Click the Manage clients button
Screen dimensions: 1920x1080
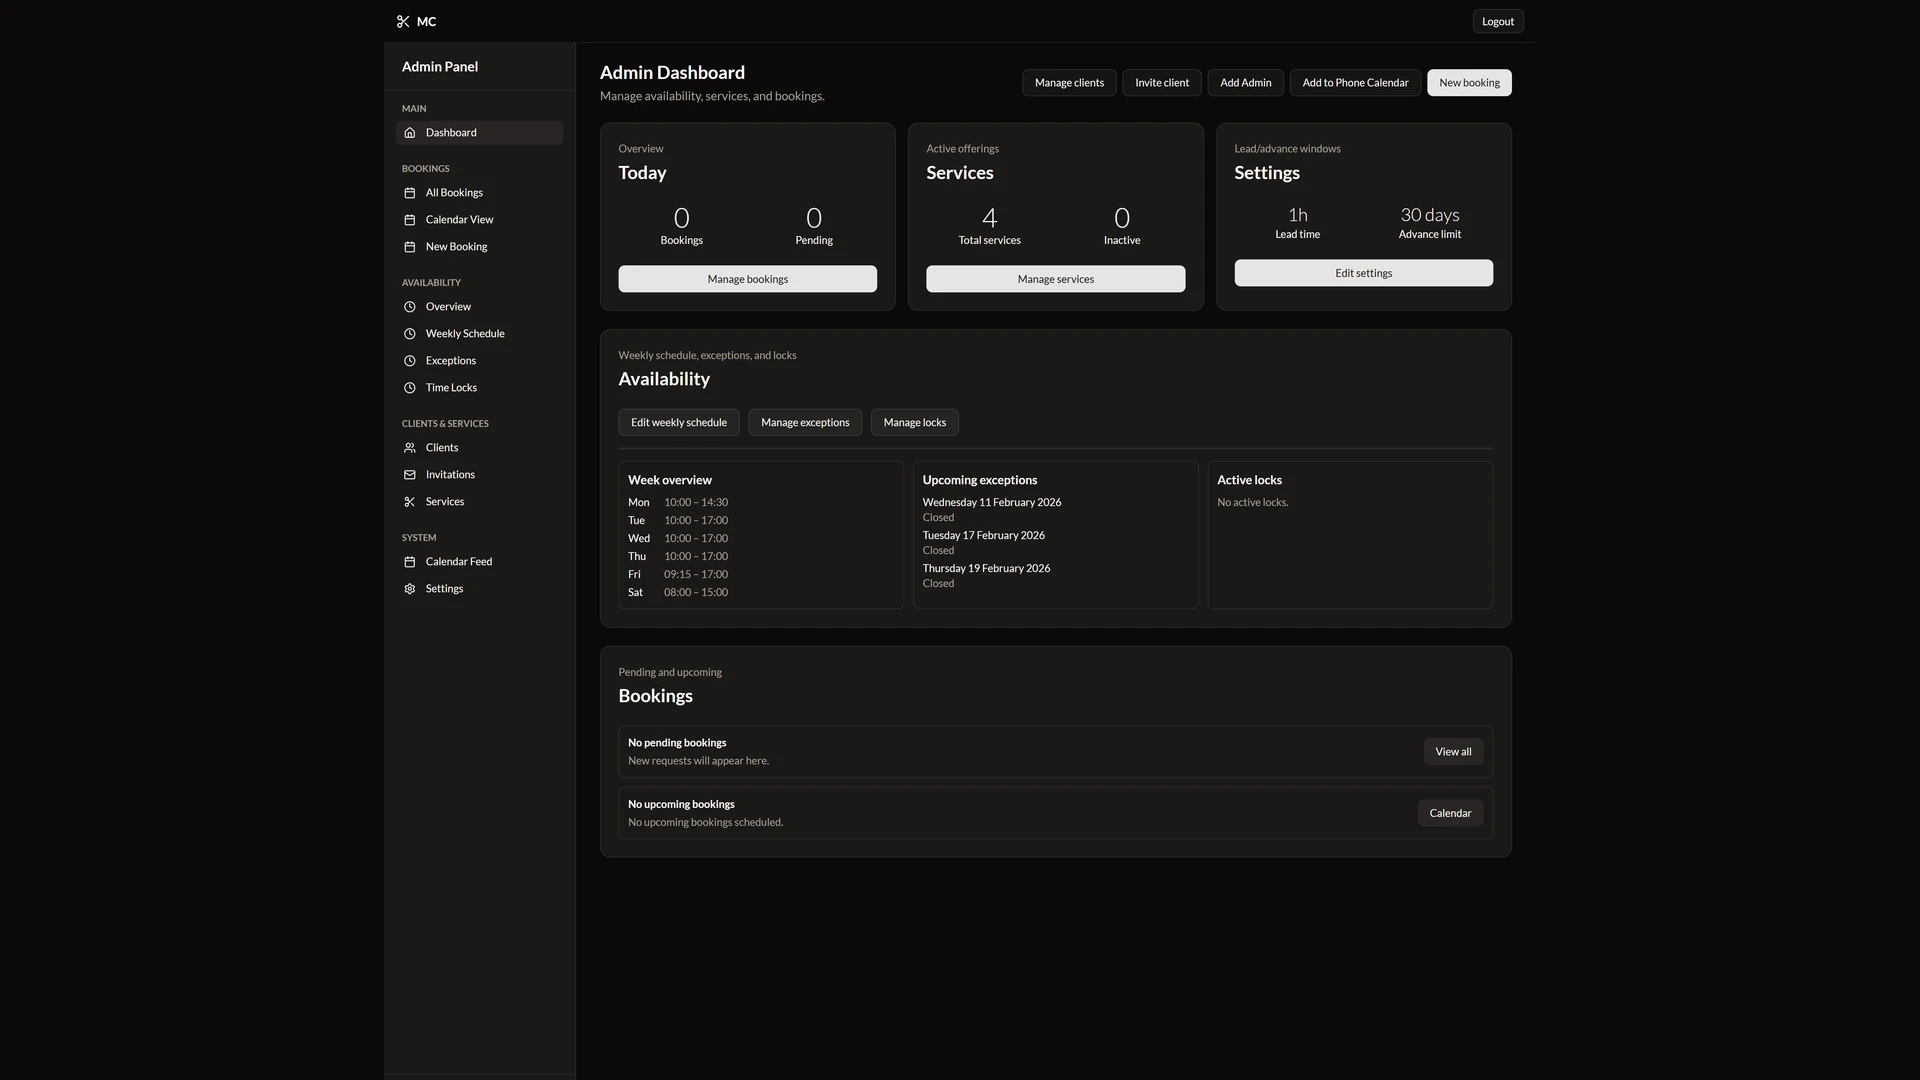coord(1069,83)
